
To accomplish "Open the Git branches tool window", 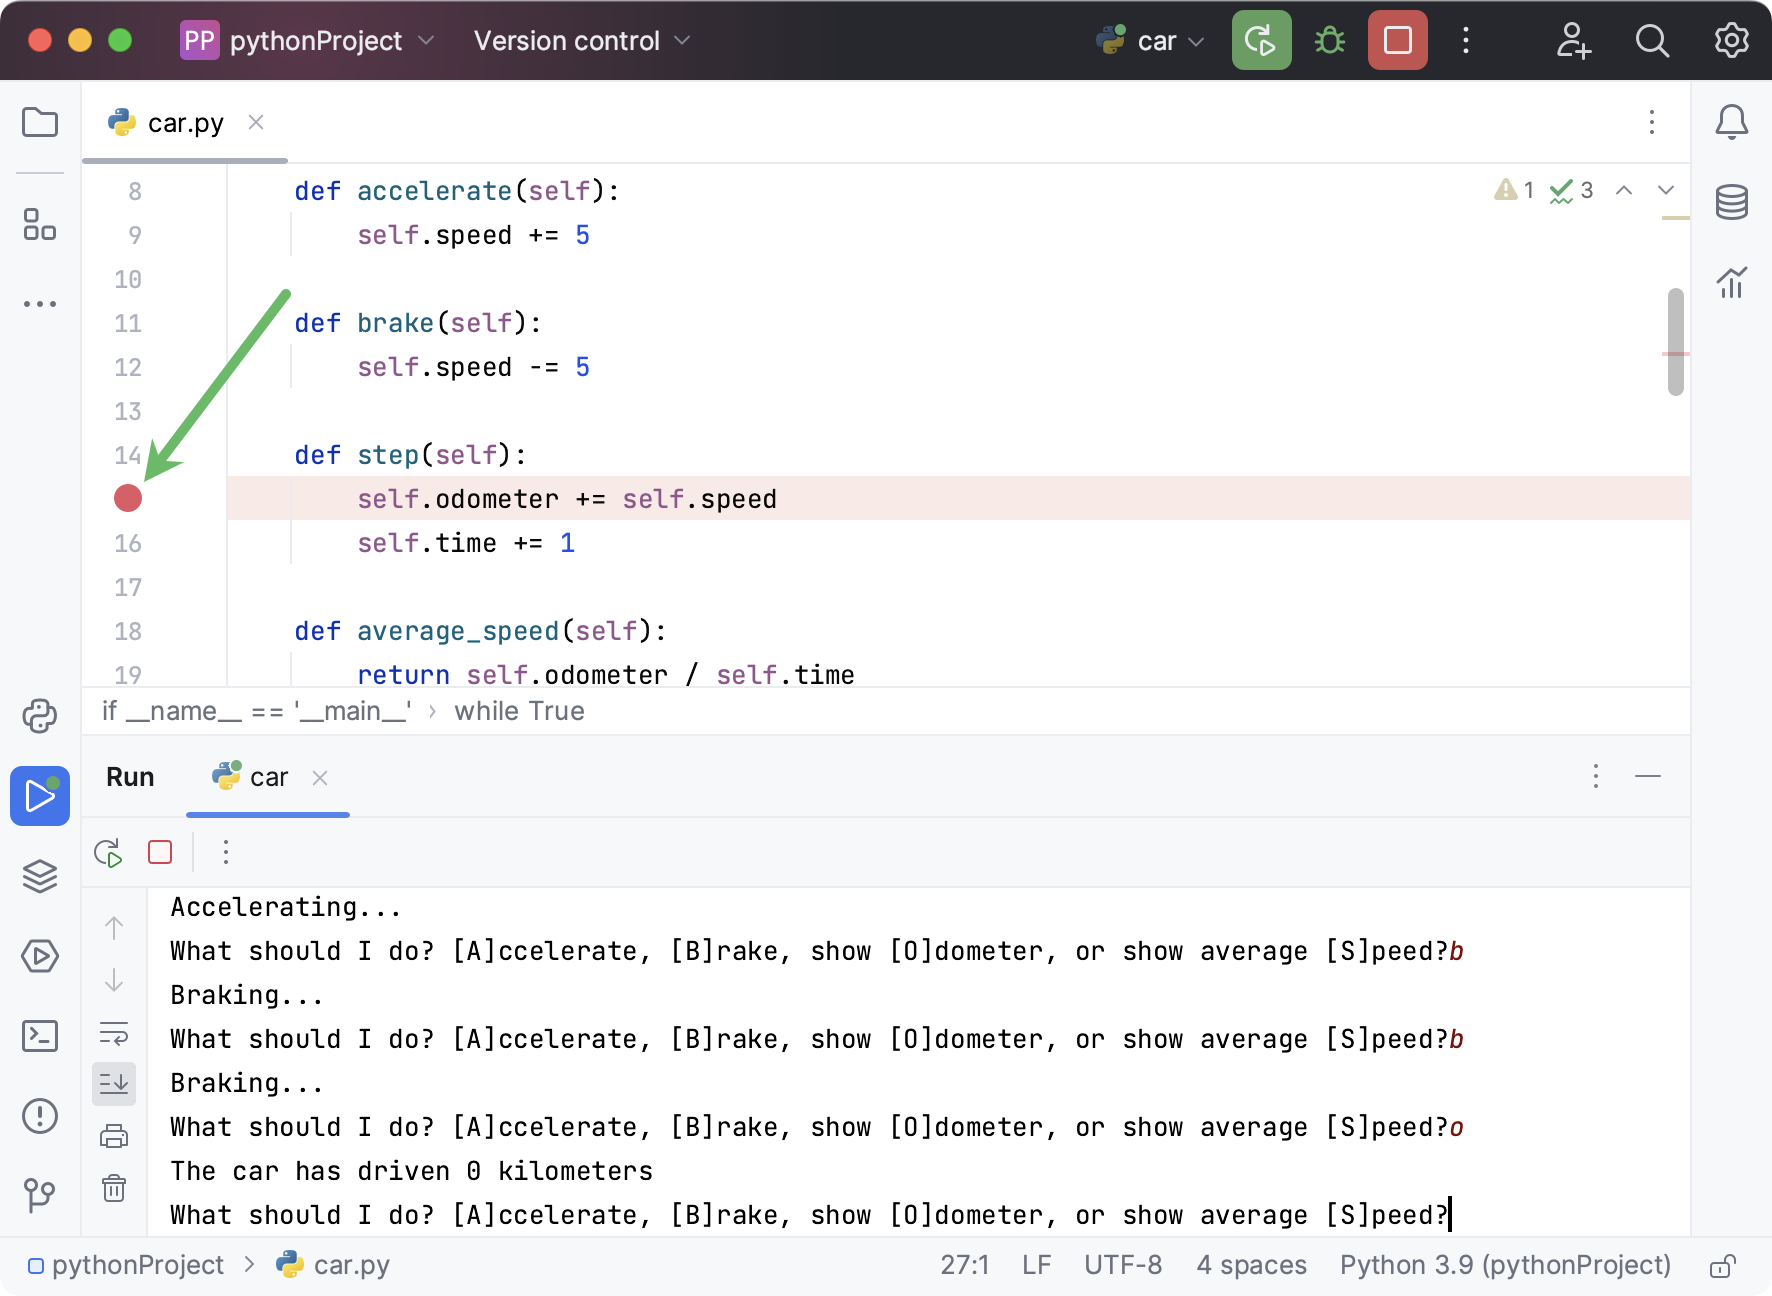I will coord(40,1196).
